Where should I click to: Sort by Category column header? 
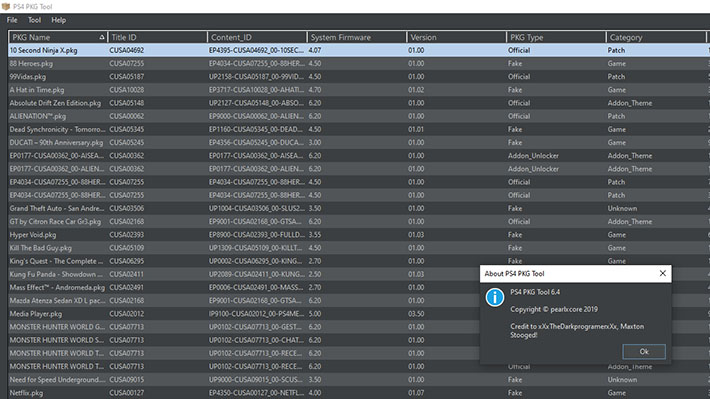pyautogui.click(x=656, y=37)
